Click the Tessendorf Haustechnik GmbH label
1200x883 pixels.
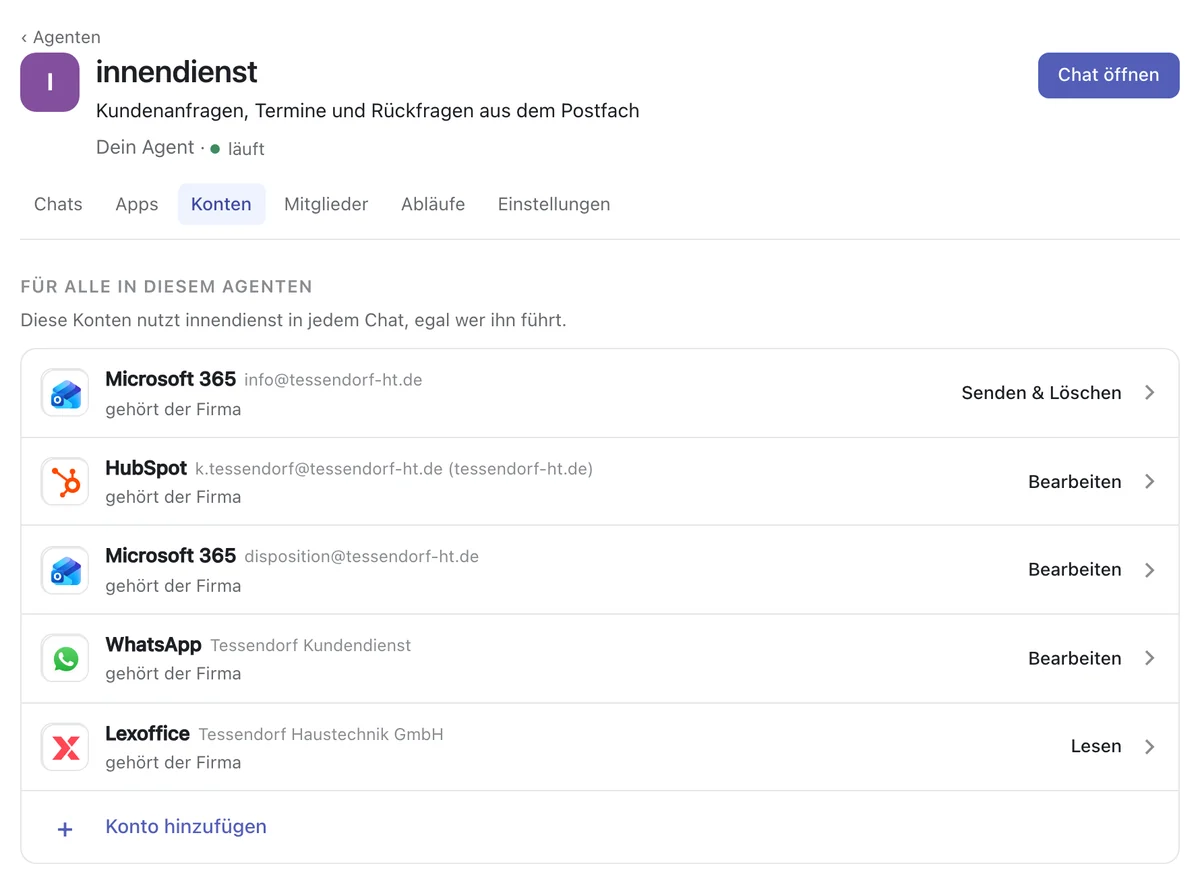321,734
